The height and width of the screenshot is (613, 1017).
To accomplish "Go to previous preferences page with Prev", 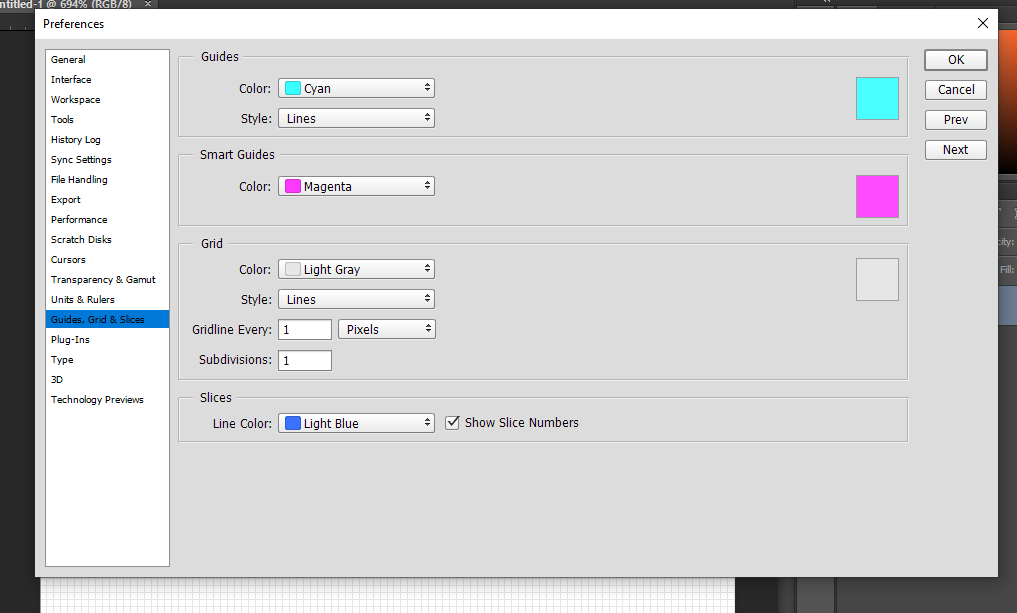I will pyautogui.click(x=956, y=120).
